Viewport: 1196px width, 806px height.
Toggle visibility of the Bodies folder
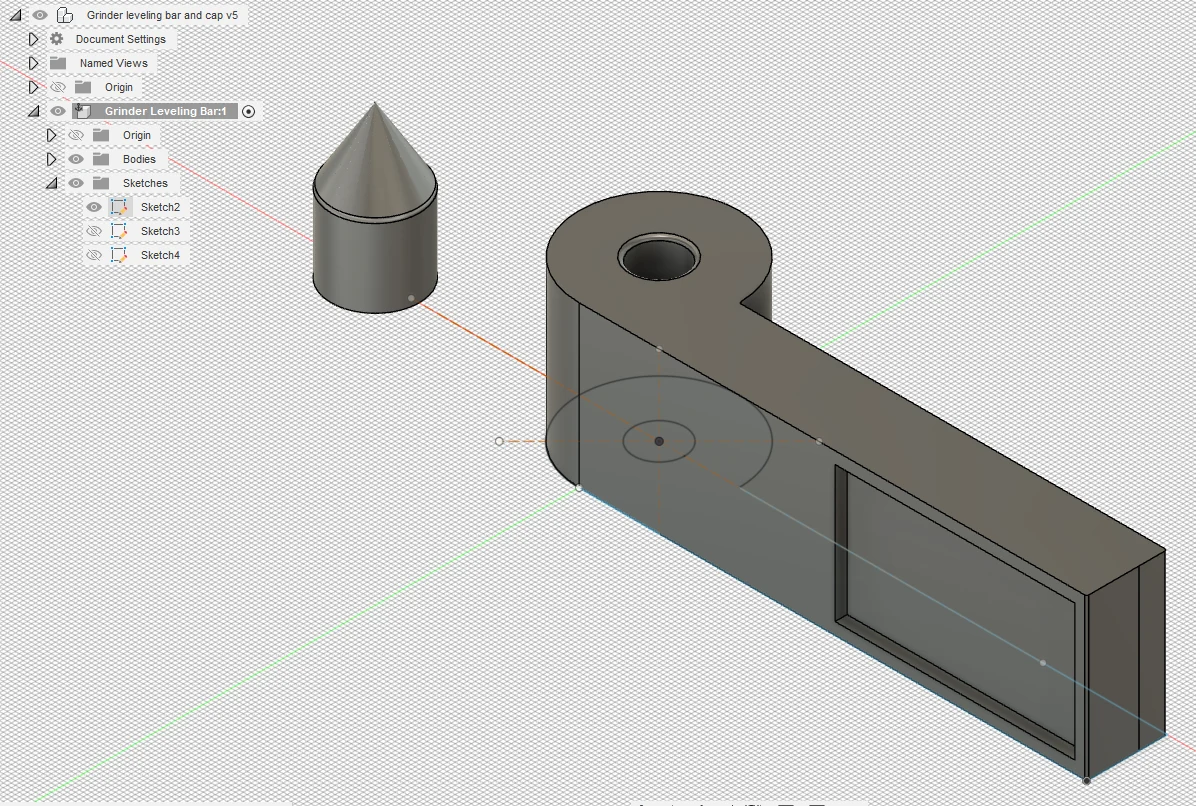[x=76, y=159]
